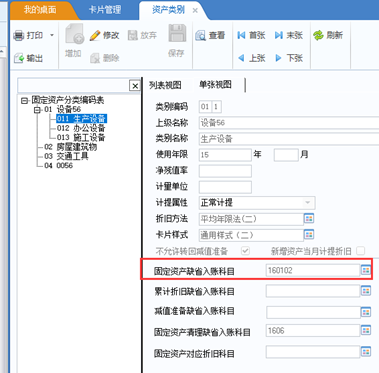Click the 增加 add toolbar button

tap(74, 41)
